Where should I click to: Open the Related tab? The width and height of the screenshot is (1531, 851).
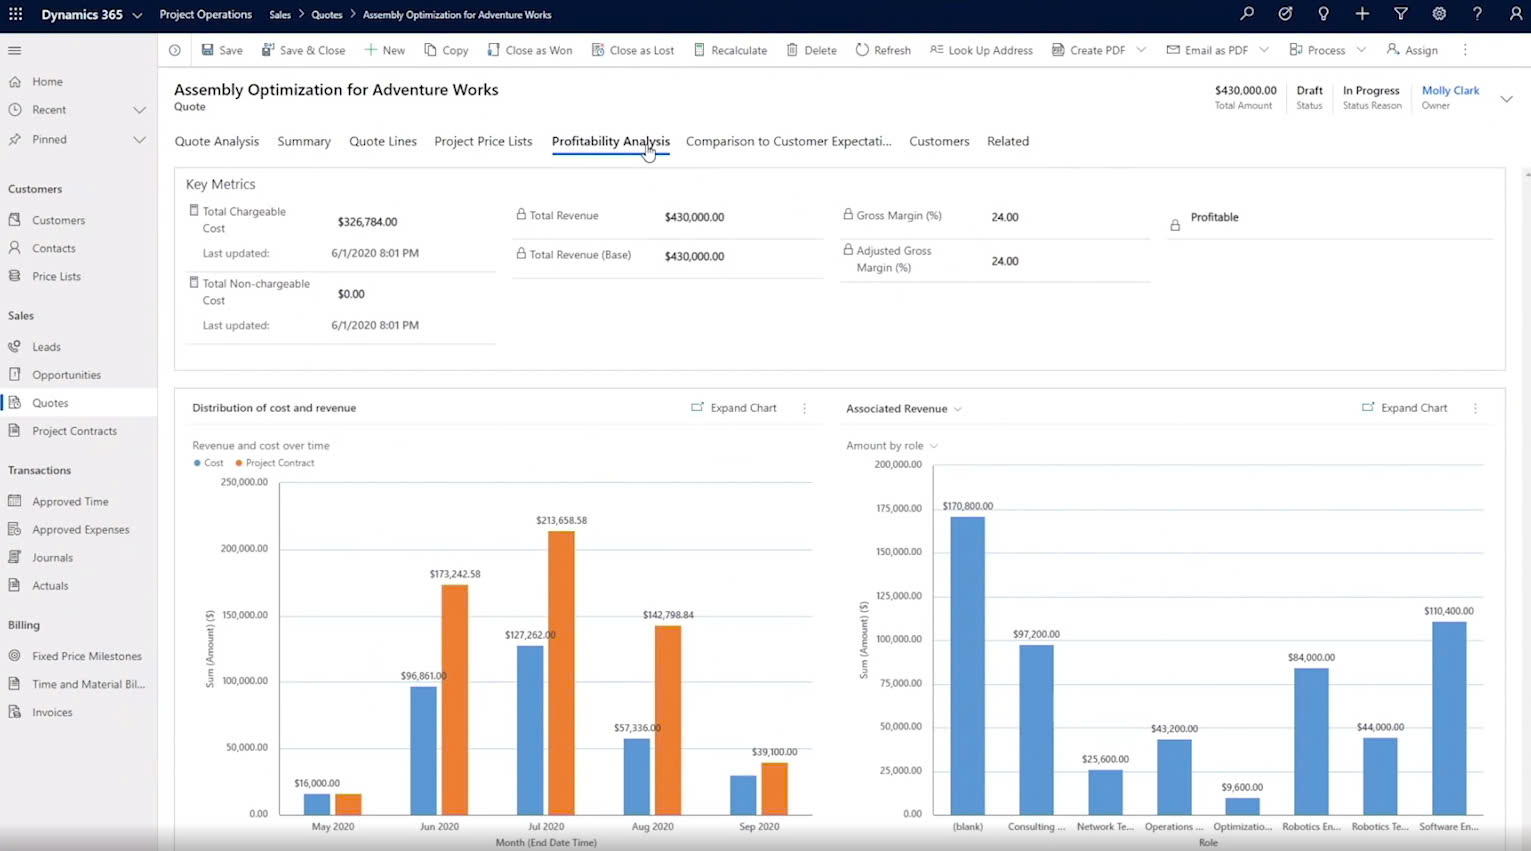(1008, 141)
